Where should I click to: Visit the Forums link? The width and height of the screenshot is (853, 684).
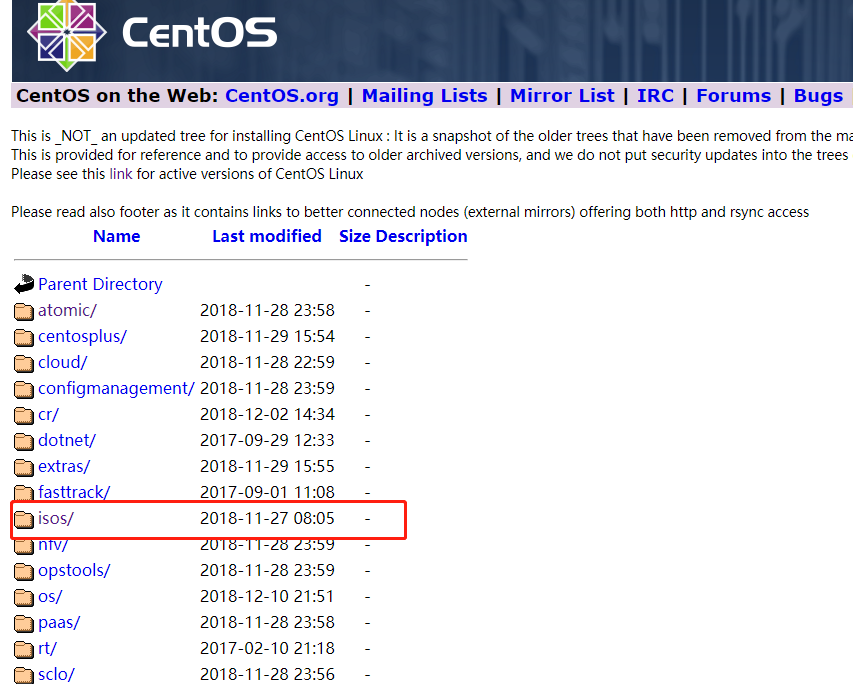pyautogui.click(x=733, y=96)
